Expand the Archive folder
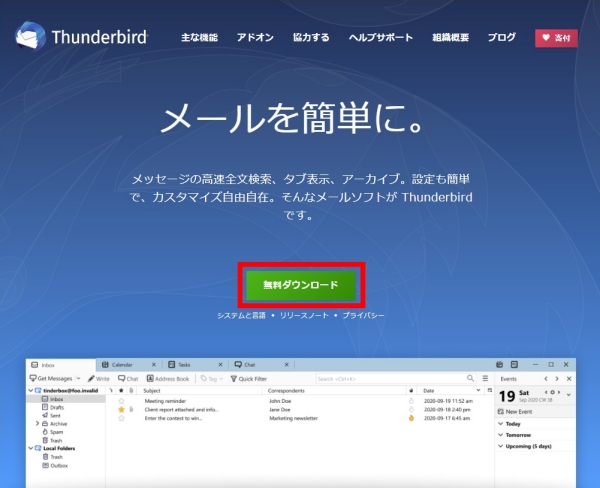Viewport: 600px width, 488px height. click(x=37, y=423)
